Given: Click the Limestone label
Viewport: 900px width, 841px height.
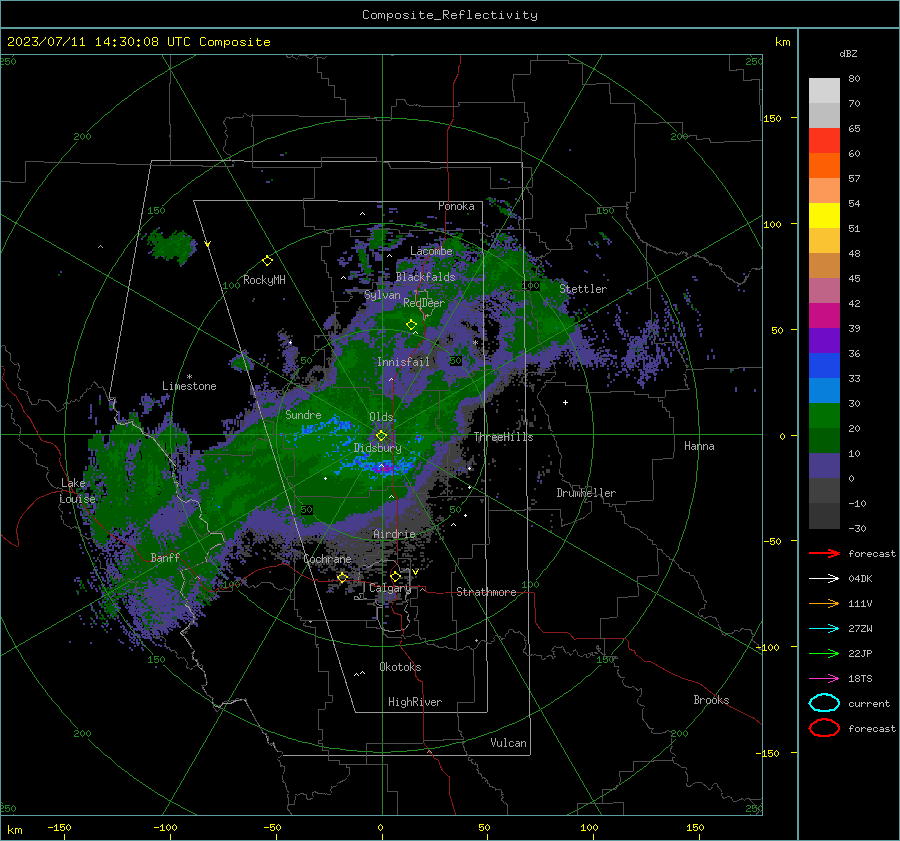Looking at the screenshot, I should coord(189,386).
